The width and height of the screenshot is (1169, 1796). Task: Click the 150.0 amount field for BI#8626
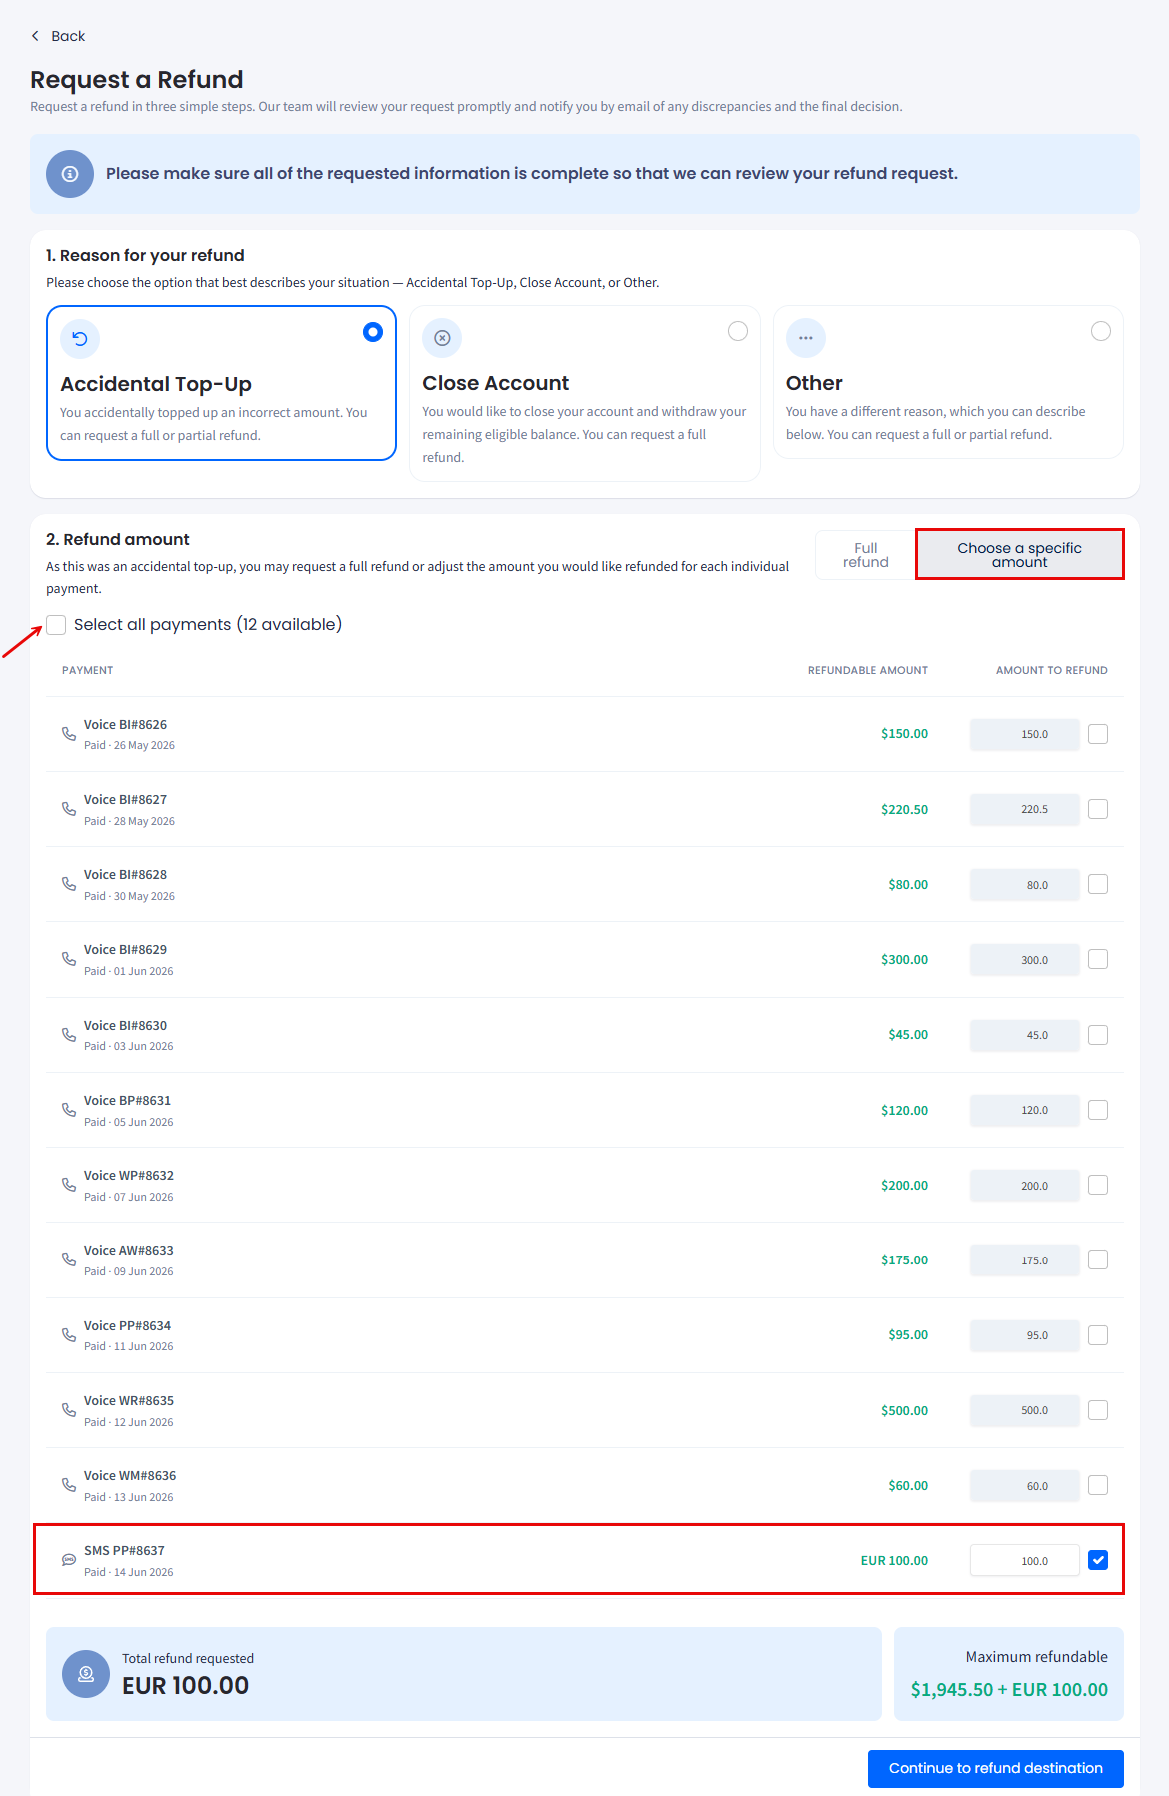point(1025,734)
